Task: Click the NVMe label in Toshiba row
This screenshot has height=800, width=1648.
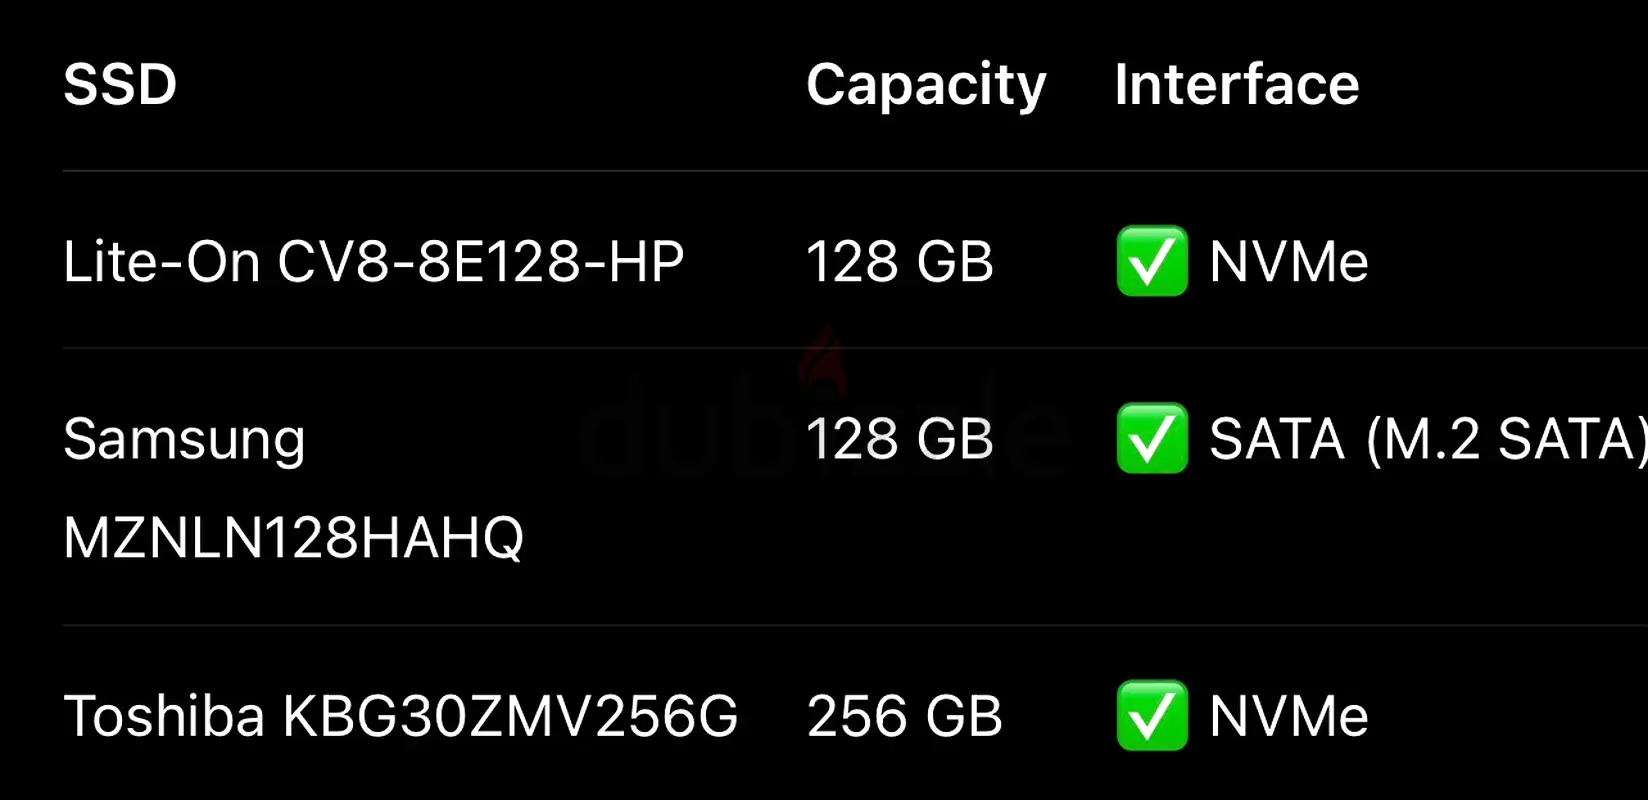Action: [x=1289, y=716]
